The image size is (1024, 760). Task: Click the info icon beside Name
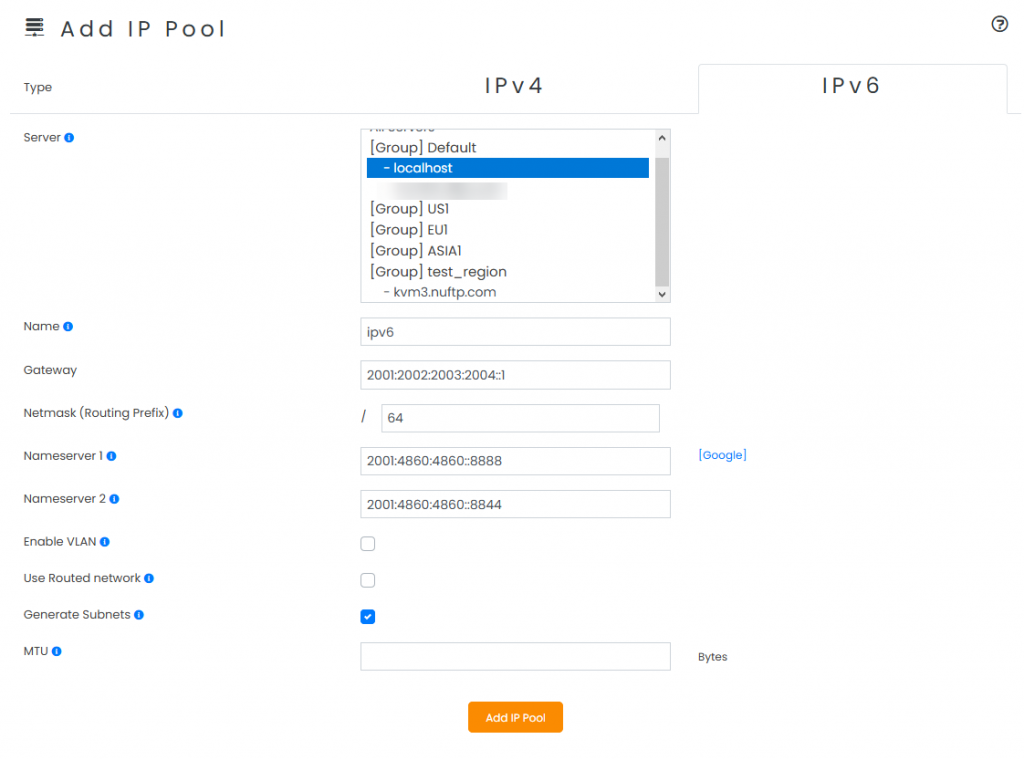coord(67,326)
